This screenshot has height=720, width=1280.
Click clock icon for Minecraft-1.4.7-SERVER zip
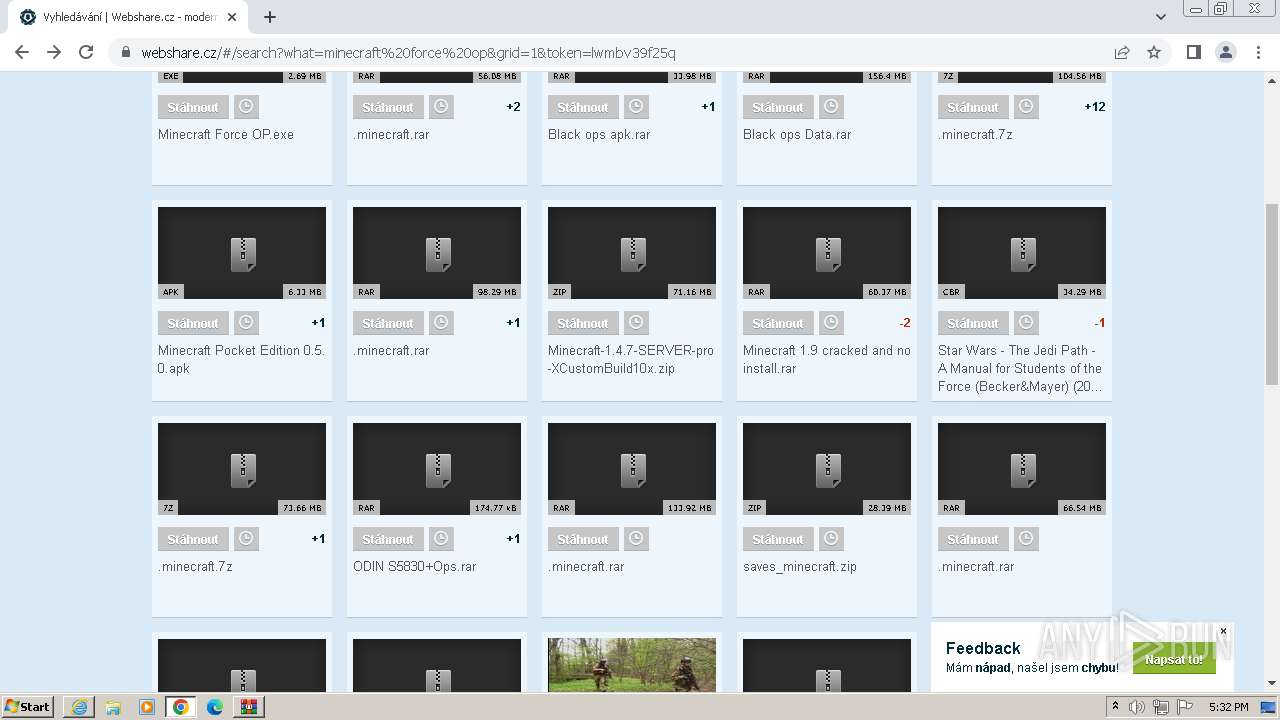(x=636, y=323)
